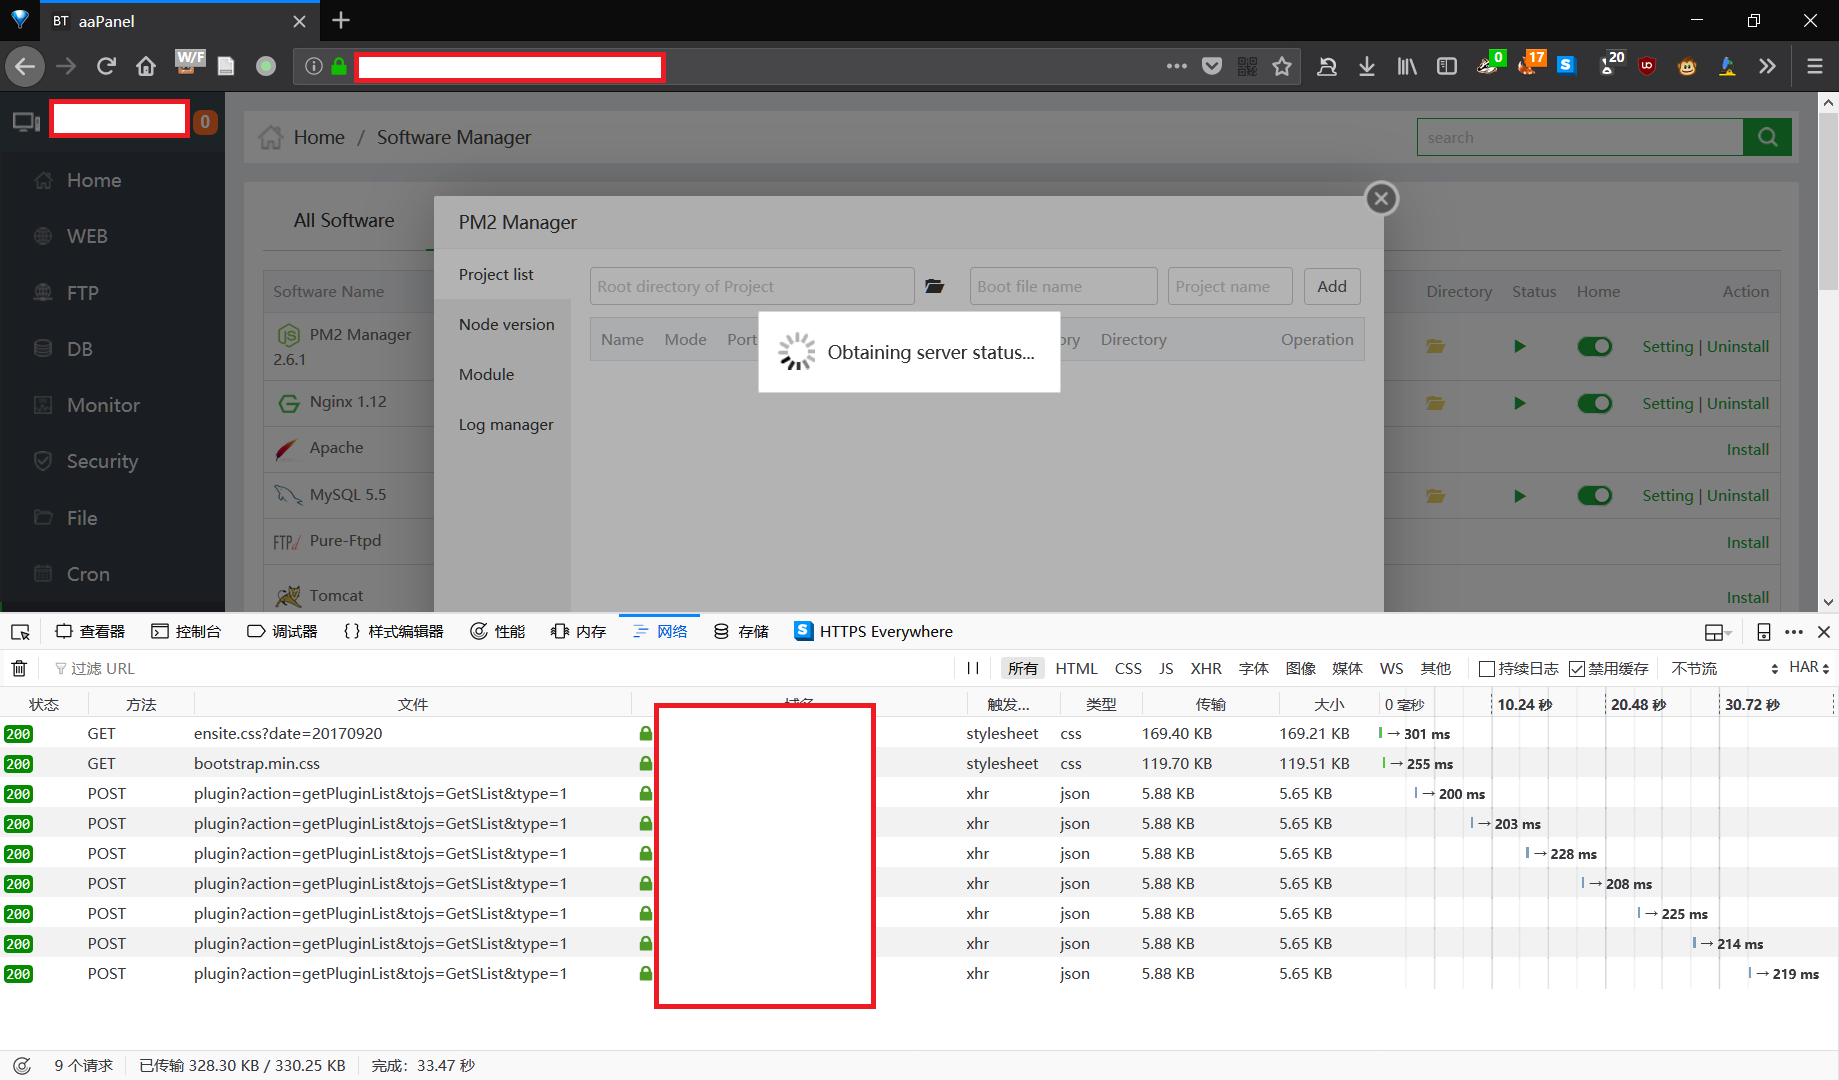Open the Firefox downloads arrow icon
Screen dimensions: 1839x1080
click(1366, 66)
